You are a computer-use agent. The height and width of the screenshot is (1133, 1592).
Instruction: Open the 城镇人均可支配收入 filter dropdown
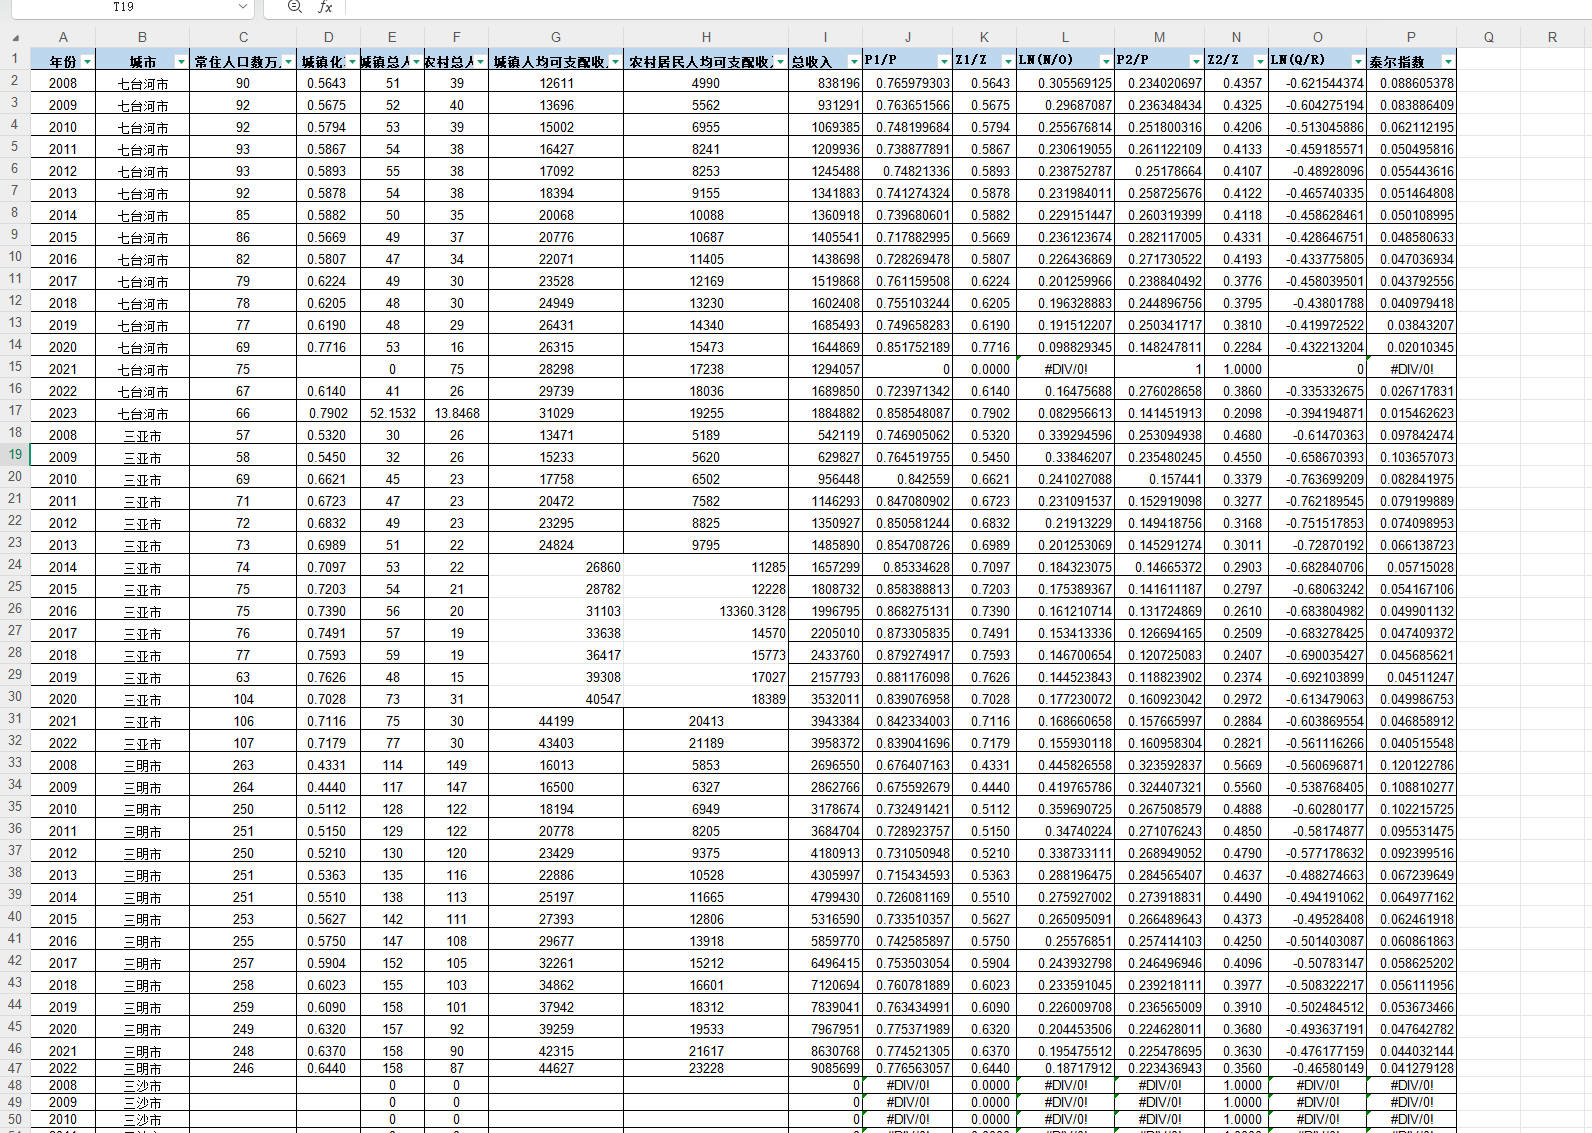pos(614,61)
